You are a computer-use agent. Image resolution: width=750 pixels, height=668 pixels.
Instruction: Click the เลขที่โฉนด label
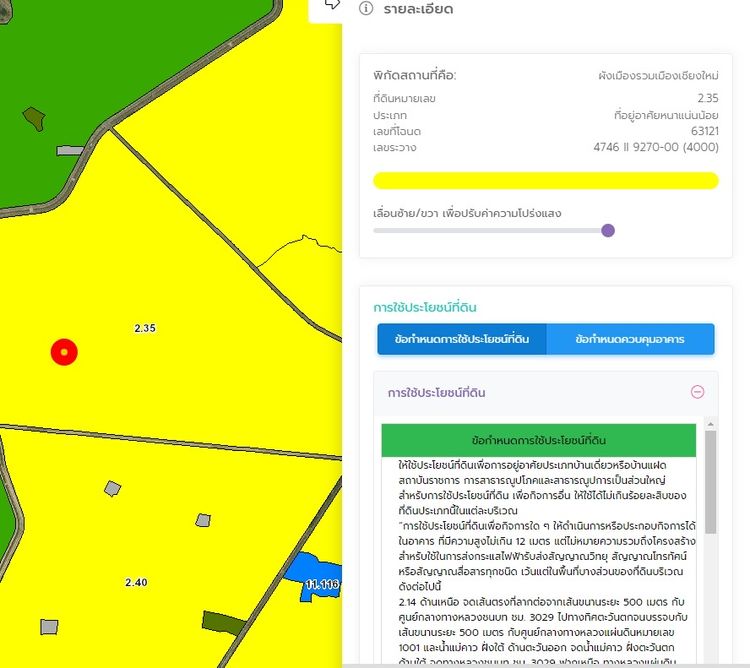coord(397,131)
